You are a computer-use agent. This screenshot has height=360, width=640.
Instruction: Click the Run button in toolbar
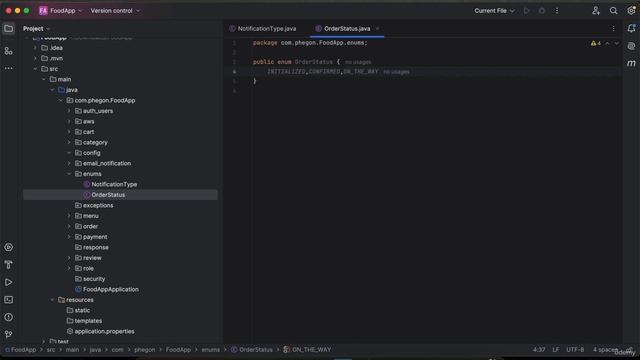tap(527, 11)
